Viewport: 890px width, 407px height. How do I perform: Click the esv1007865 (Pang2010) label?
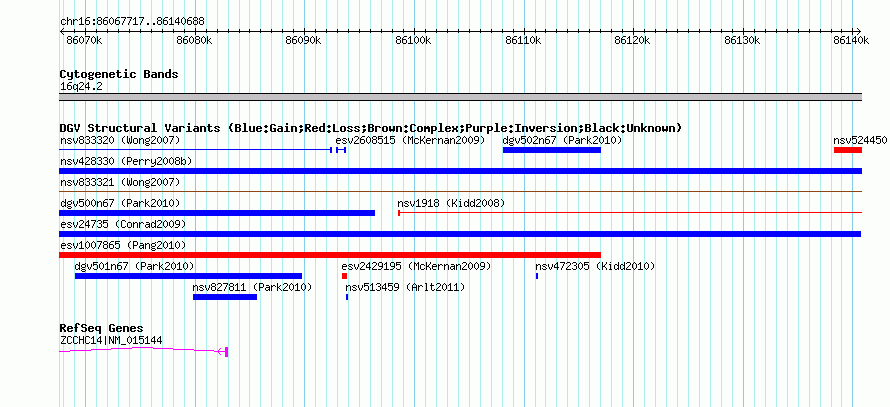(x=123, y=245)
